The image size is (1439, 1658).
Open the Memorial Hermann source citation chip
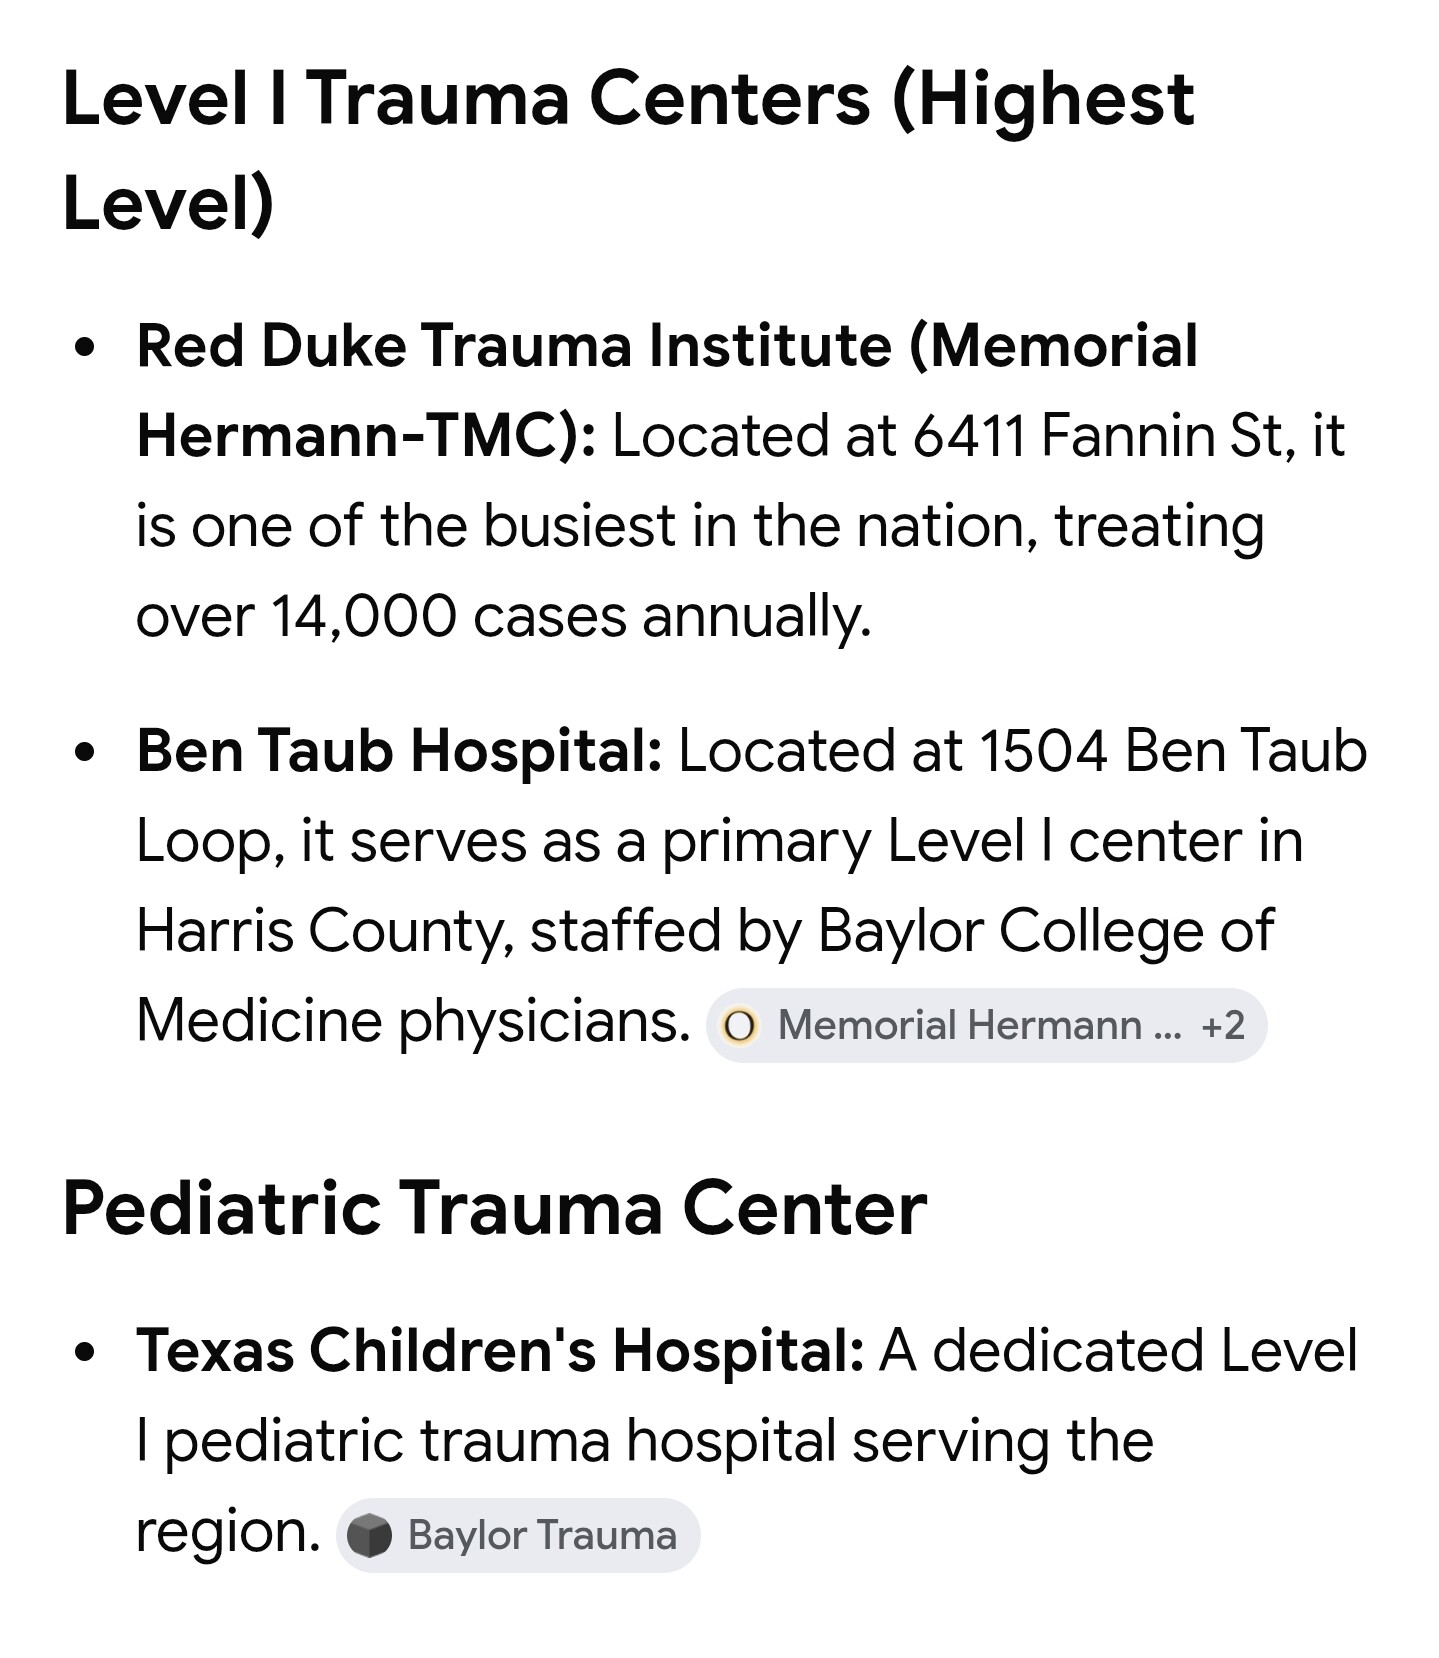(x=958, y=1025)
